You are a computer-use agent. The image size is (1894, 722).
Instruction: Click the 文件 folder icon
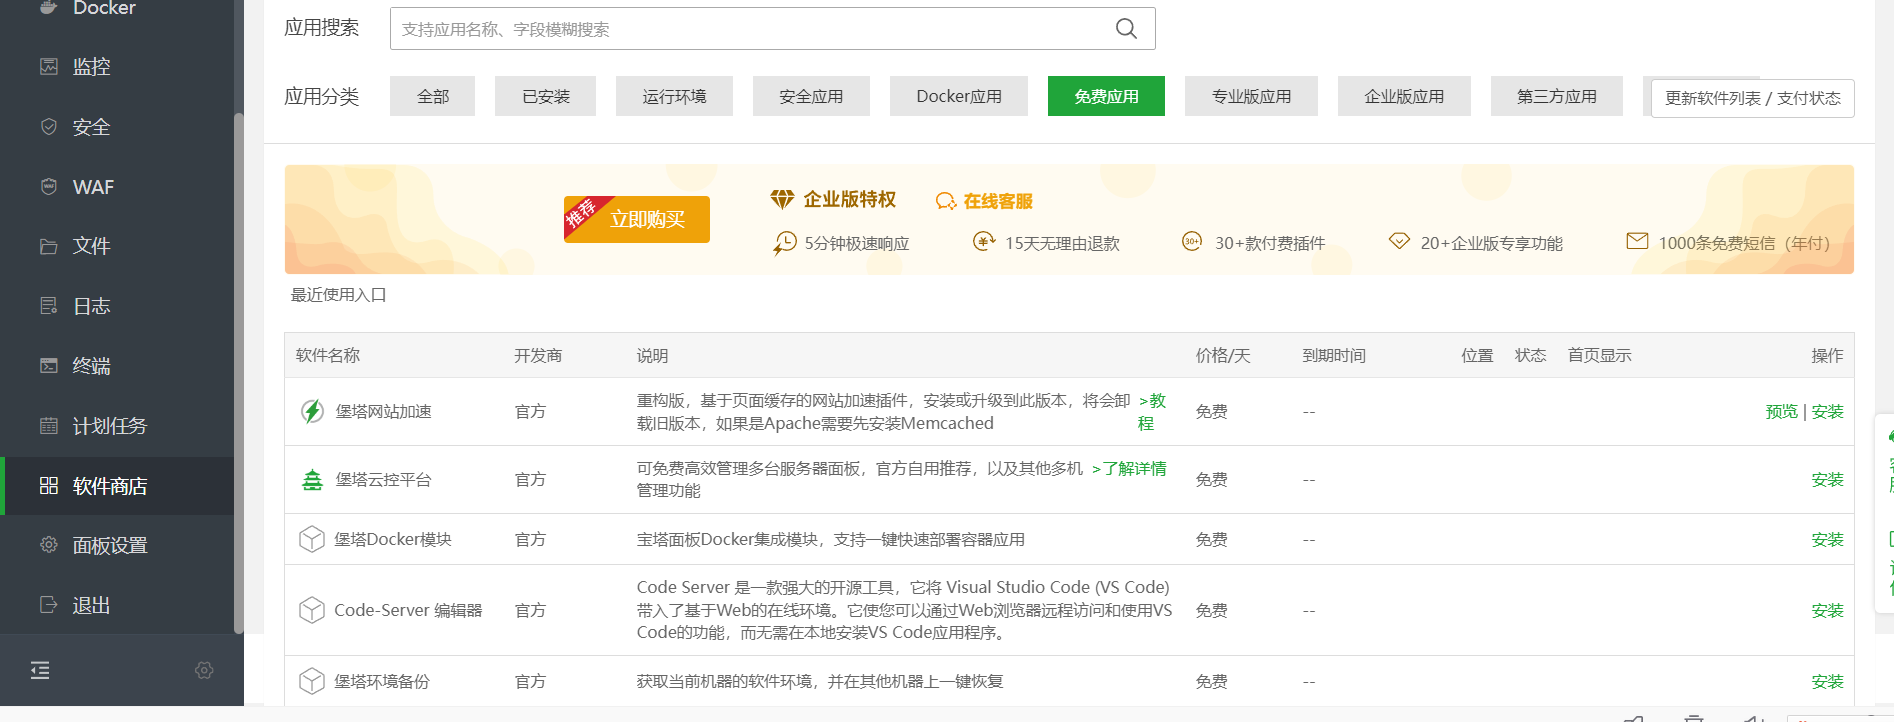[48, 246]
